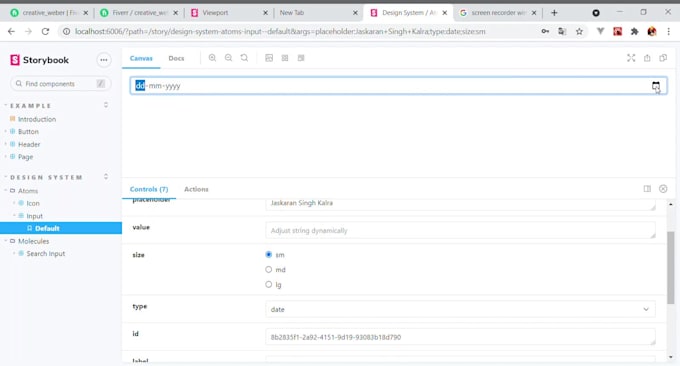Click the translate icon in address bar
The width and height of the screenshot is (680, 366).
pos(562,31)
